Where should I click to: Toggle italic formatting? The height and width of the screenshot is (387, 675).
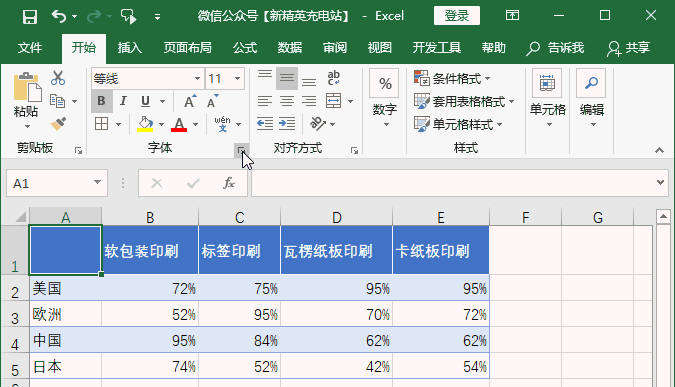123,101
